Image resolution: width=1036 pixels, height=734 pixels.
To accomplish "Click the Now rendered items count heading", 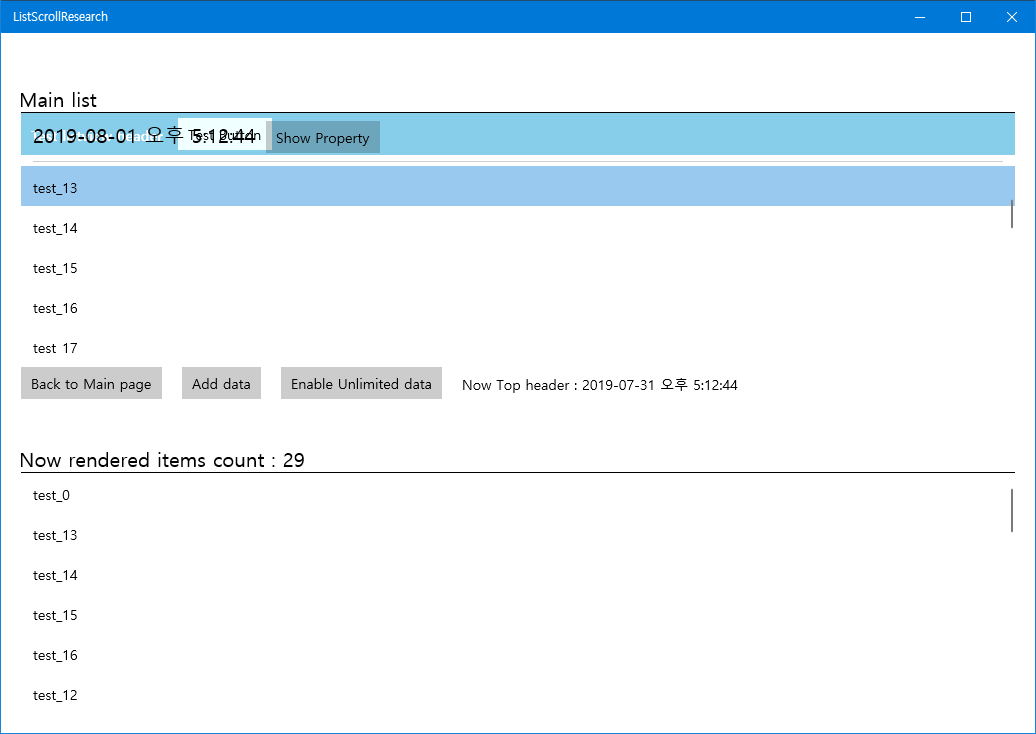I will point(162,459).
